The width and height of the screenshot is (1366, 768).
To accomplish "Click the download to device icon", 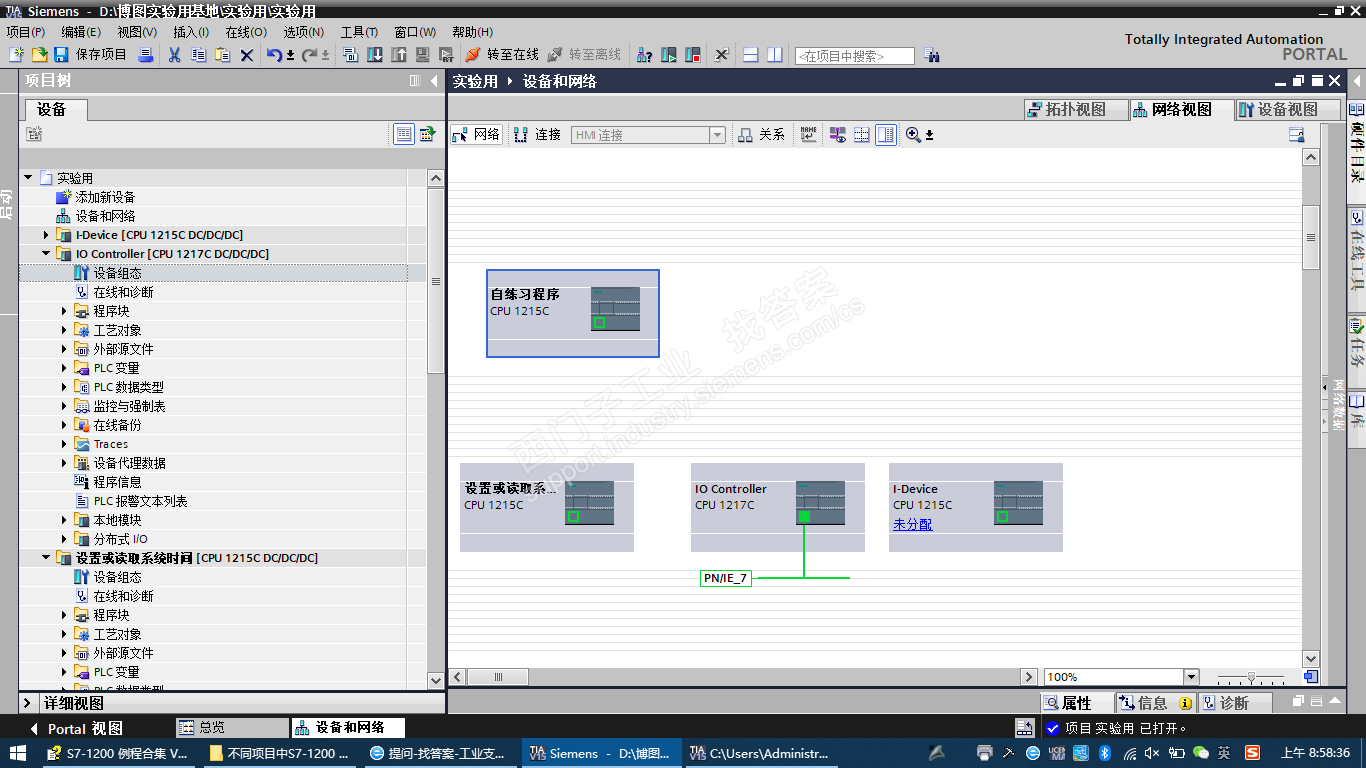I will click(x=374, y=55).
